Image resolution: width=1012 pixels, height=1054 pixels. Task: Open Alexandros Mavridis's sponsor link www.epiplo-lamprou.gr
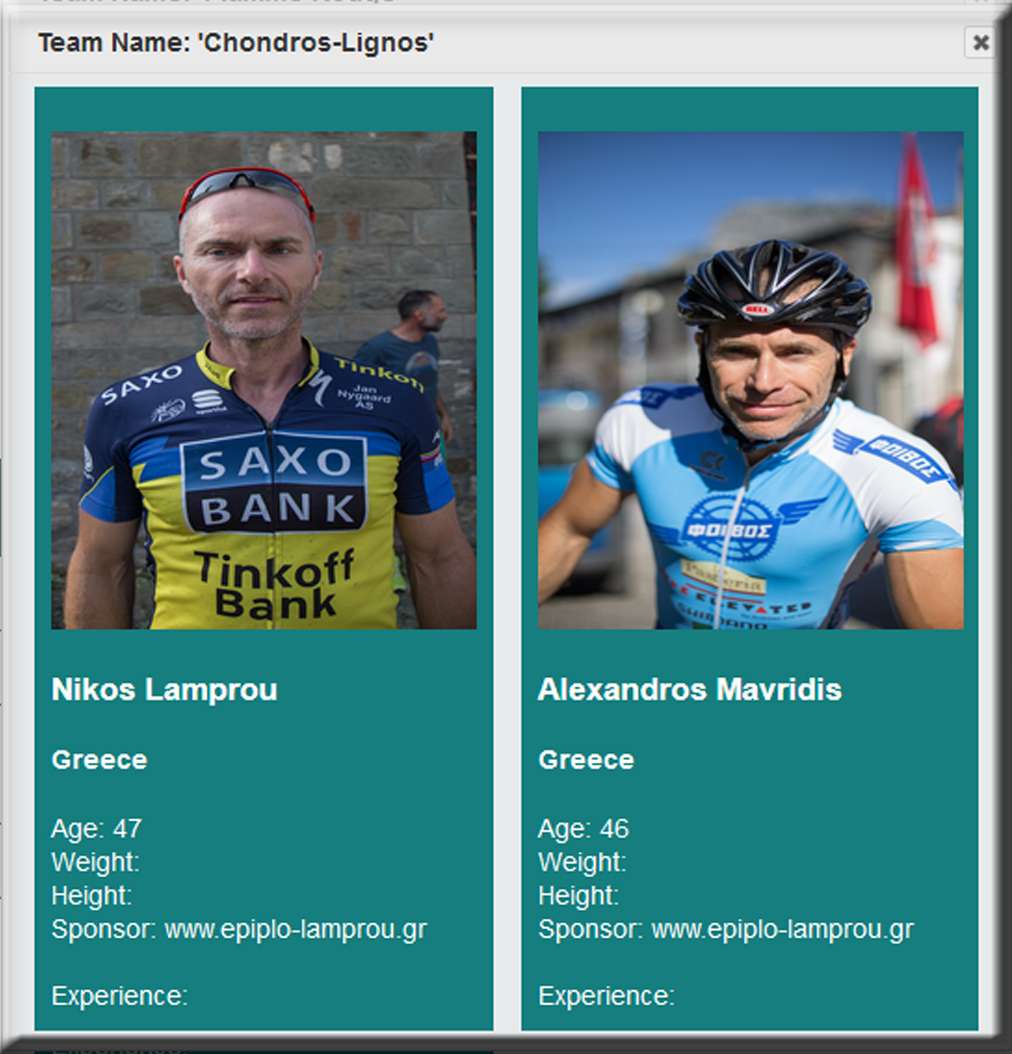click(782, 930)
